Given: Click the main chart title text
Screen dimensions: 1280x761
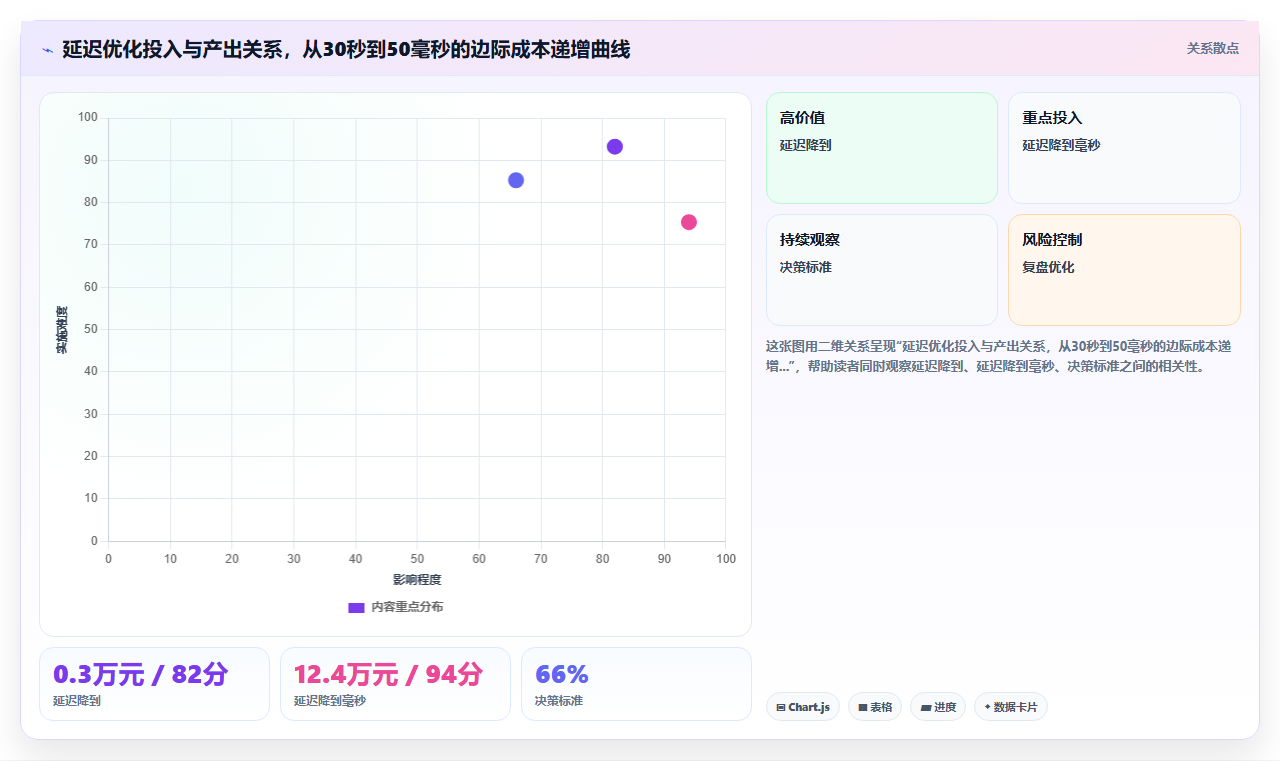Looking at the screenshot, I should (x=346, y=49).
